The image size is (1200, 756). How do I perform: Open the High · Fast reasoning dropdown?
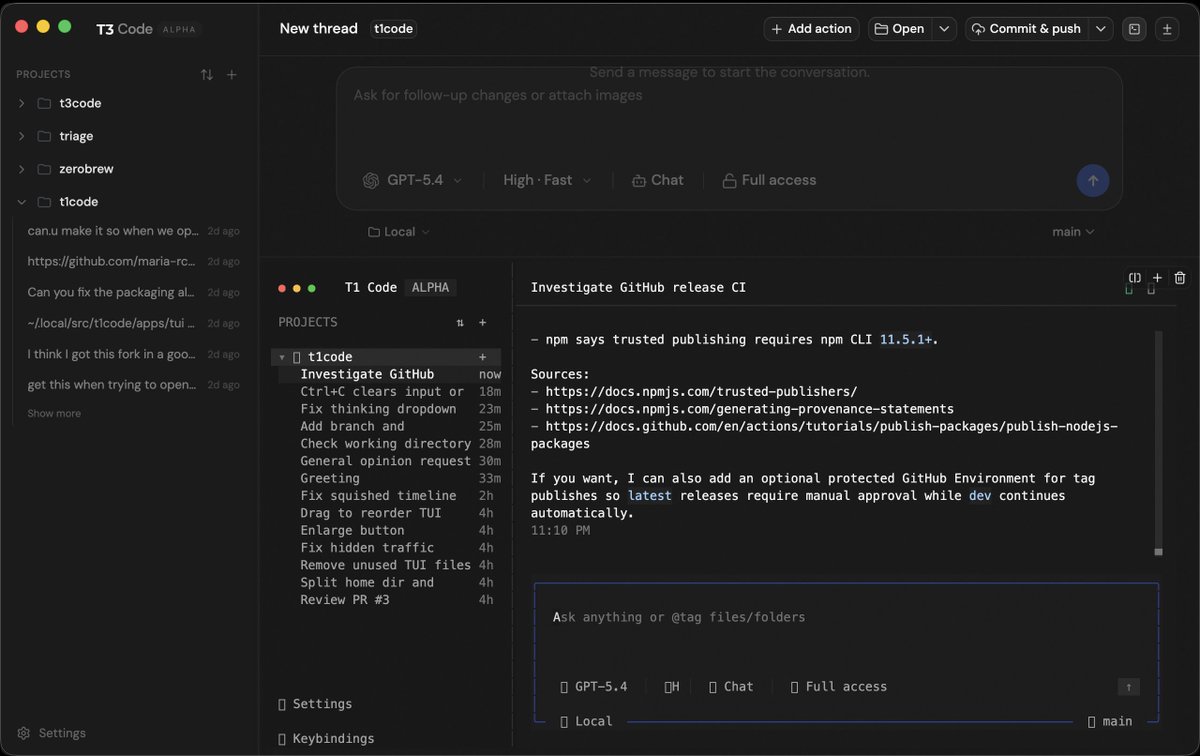point(547,180)
